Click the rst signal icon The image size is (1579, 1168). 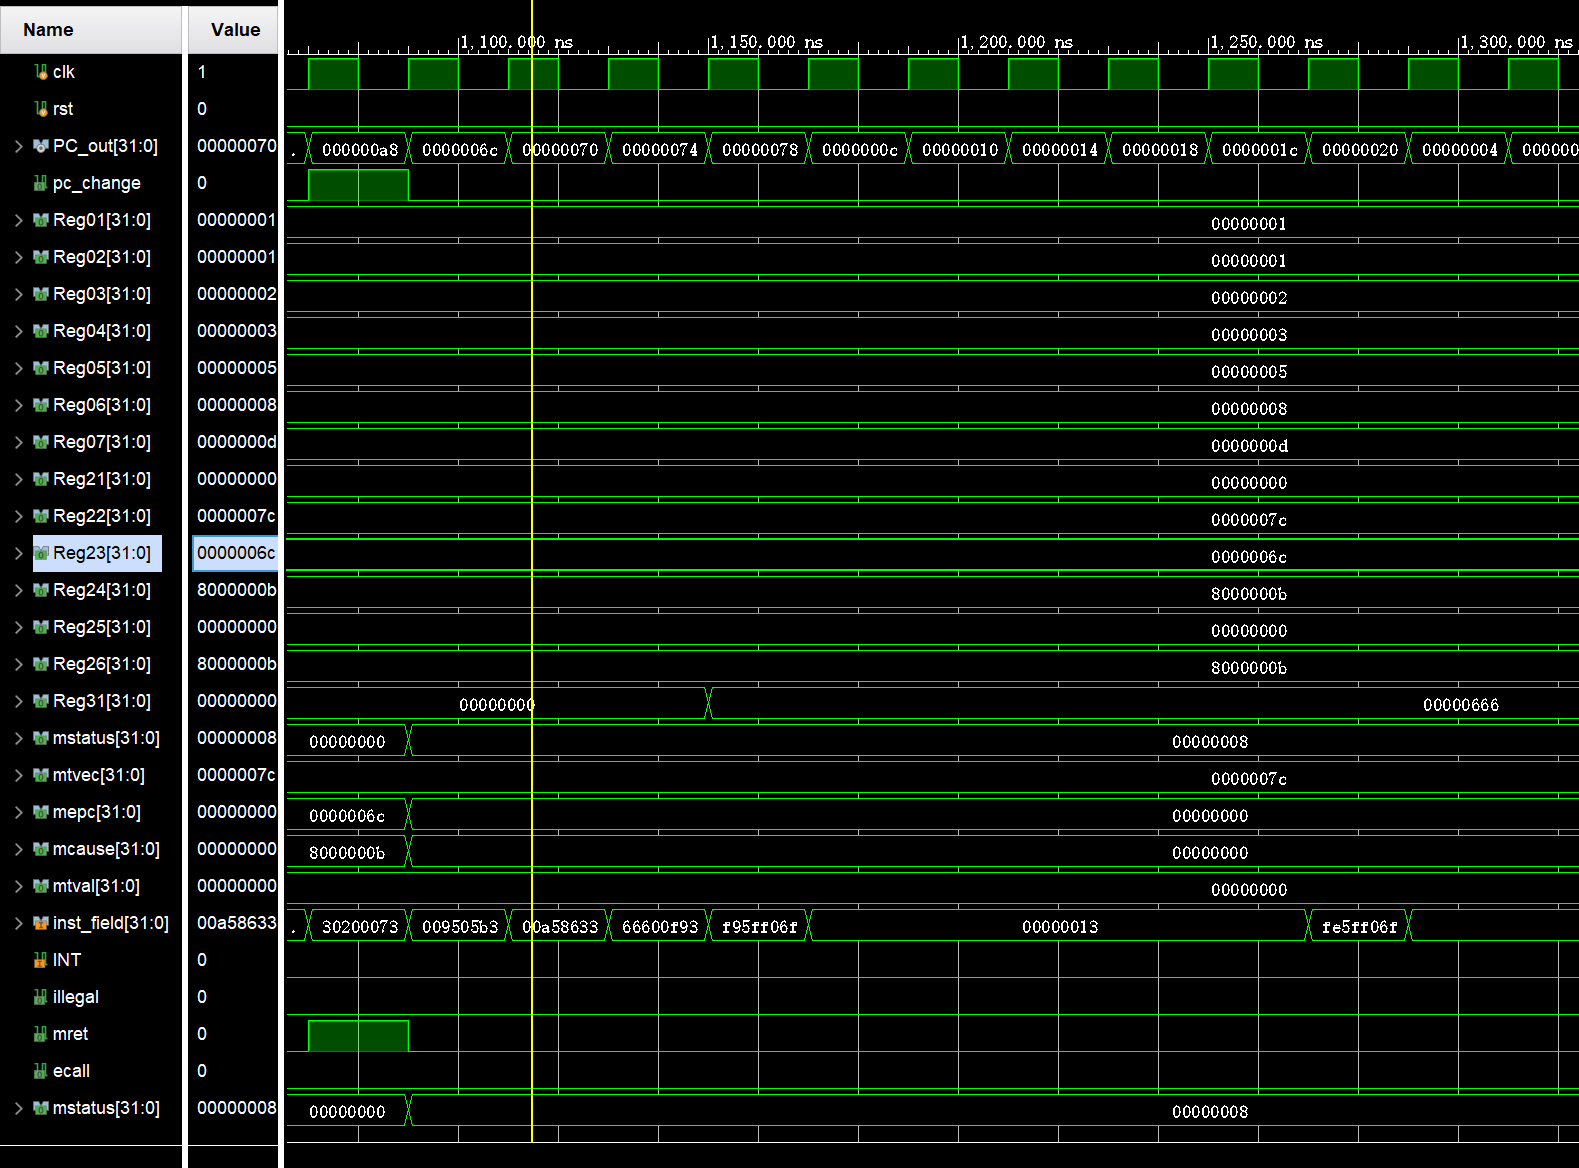coord(41,109)
